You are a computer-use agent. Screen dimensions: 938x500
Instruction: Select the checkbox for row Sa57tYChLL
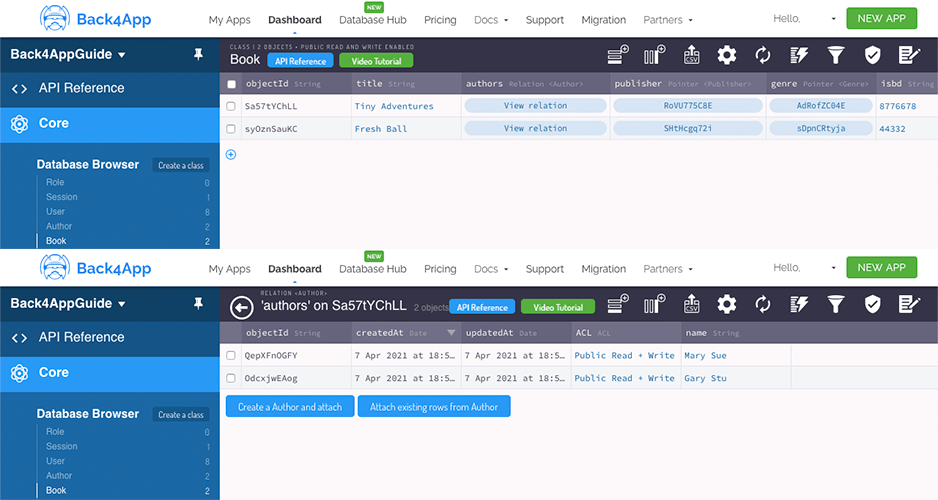(x=231, y=106)
